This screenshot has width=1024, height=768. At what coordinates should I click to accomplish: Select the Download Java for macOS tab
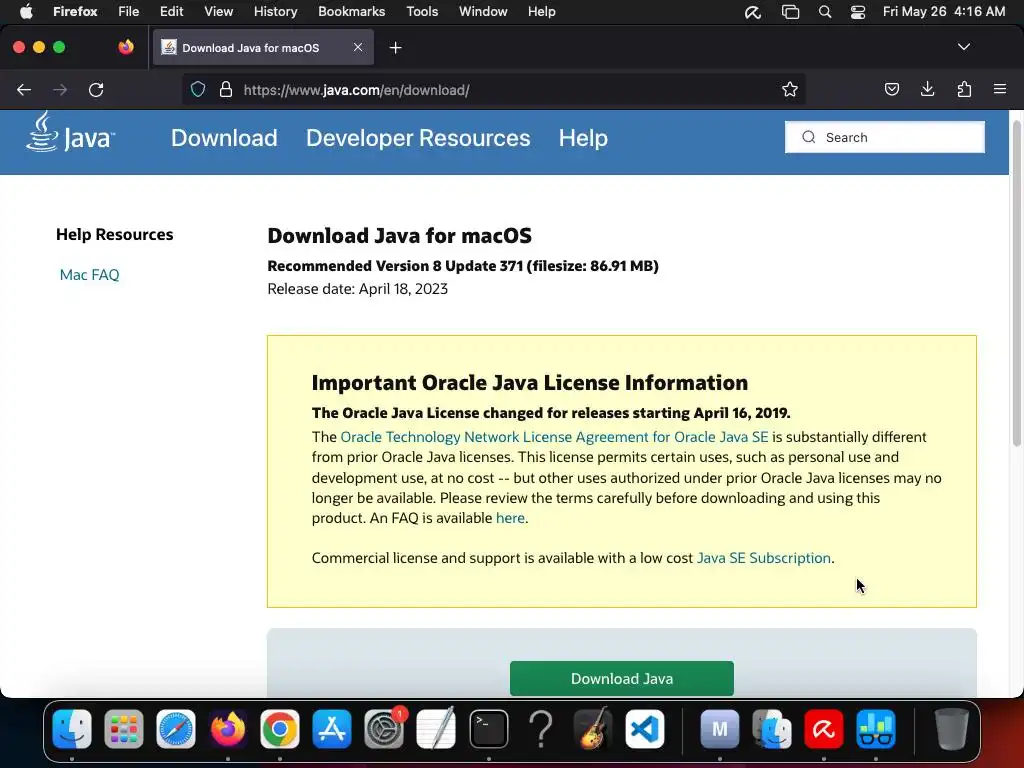[263, 47]
